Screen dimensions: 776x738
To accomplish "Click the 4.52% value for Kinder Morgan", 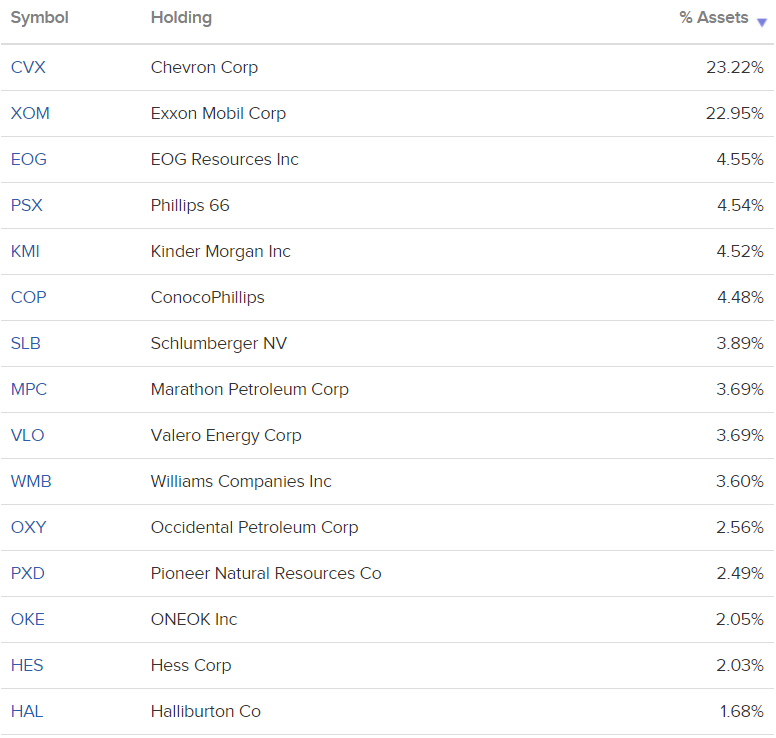I will [x=740, y=251].
